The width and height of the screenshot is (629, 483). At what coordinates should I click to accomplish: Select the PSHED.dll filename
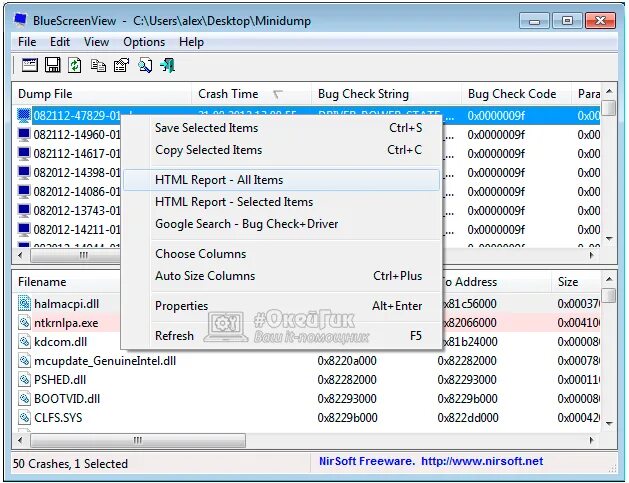tap(60, 380)
